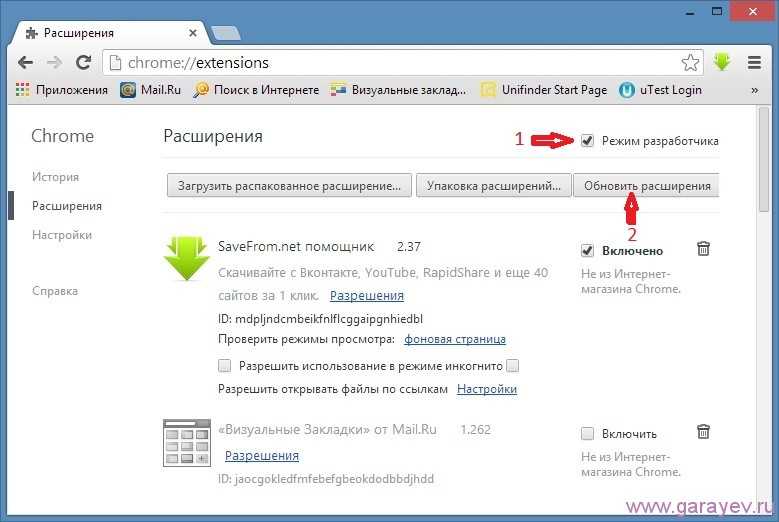Open the Настройки link of SaveFrom.net
This screenshot has height=522, width=779.
pyautogui.click(x=487, y=389)
